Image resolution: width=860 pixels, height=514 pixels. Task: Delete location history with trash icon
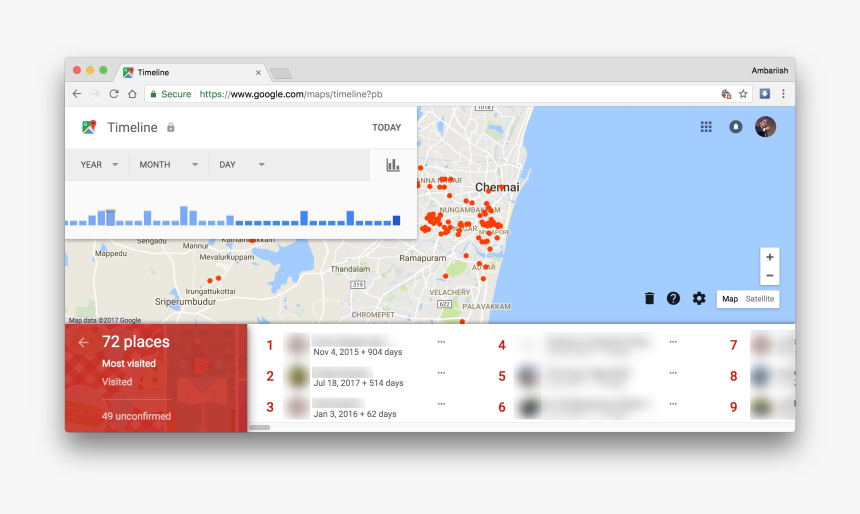649,298
